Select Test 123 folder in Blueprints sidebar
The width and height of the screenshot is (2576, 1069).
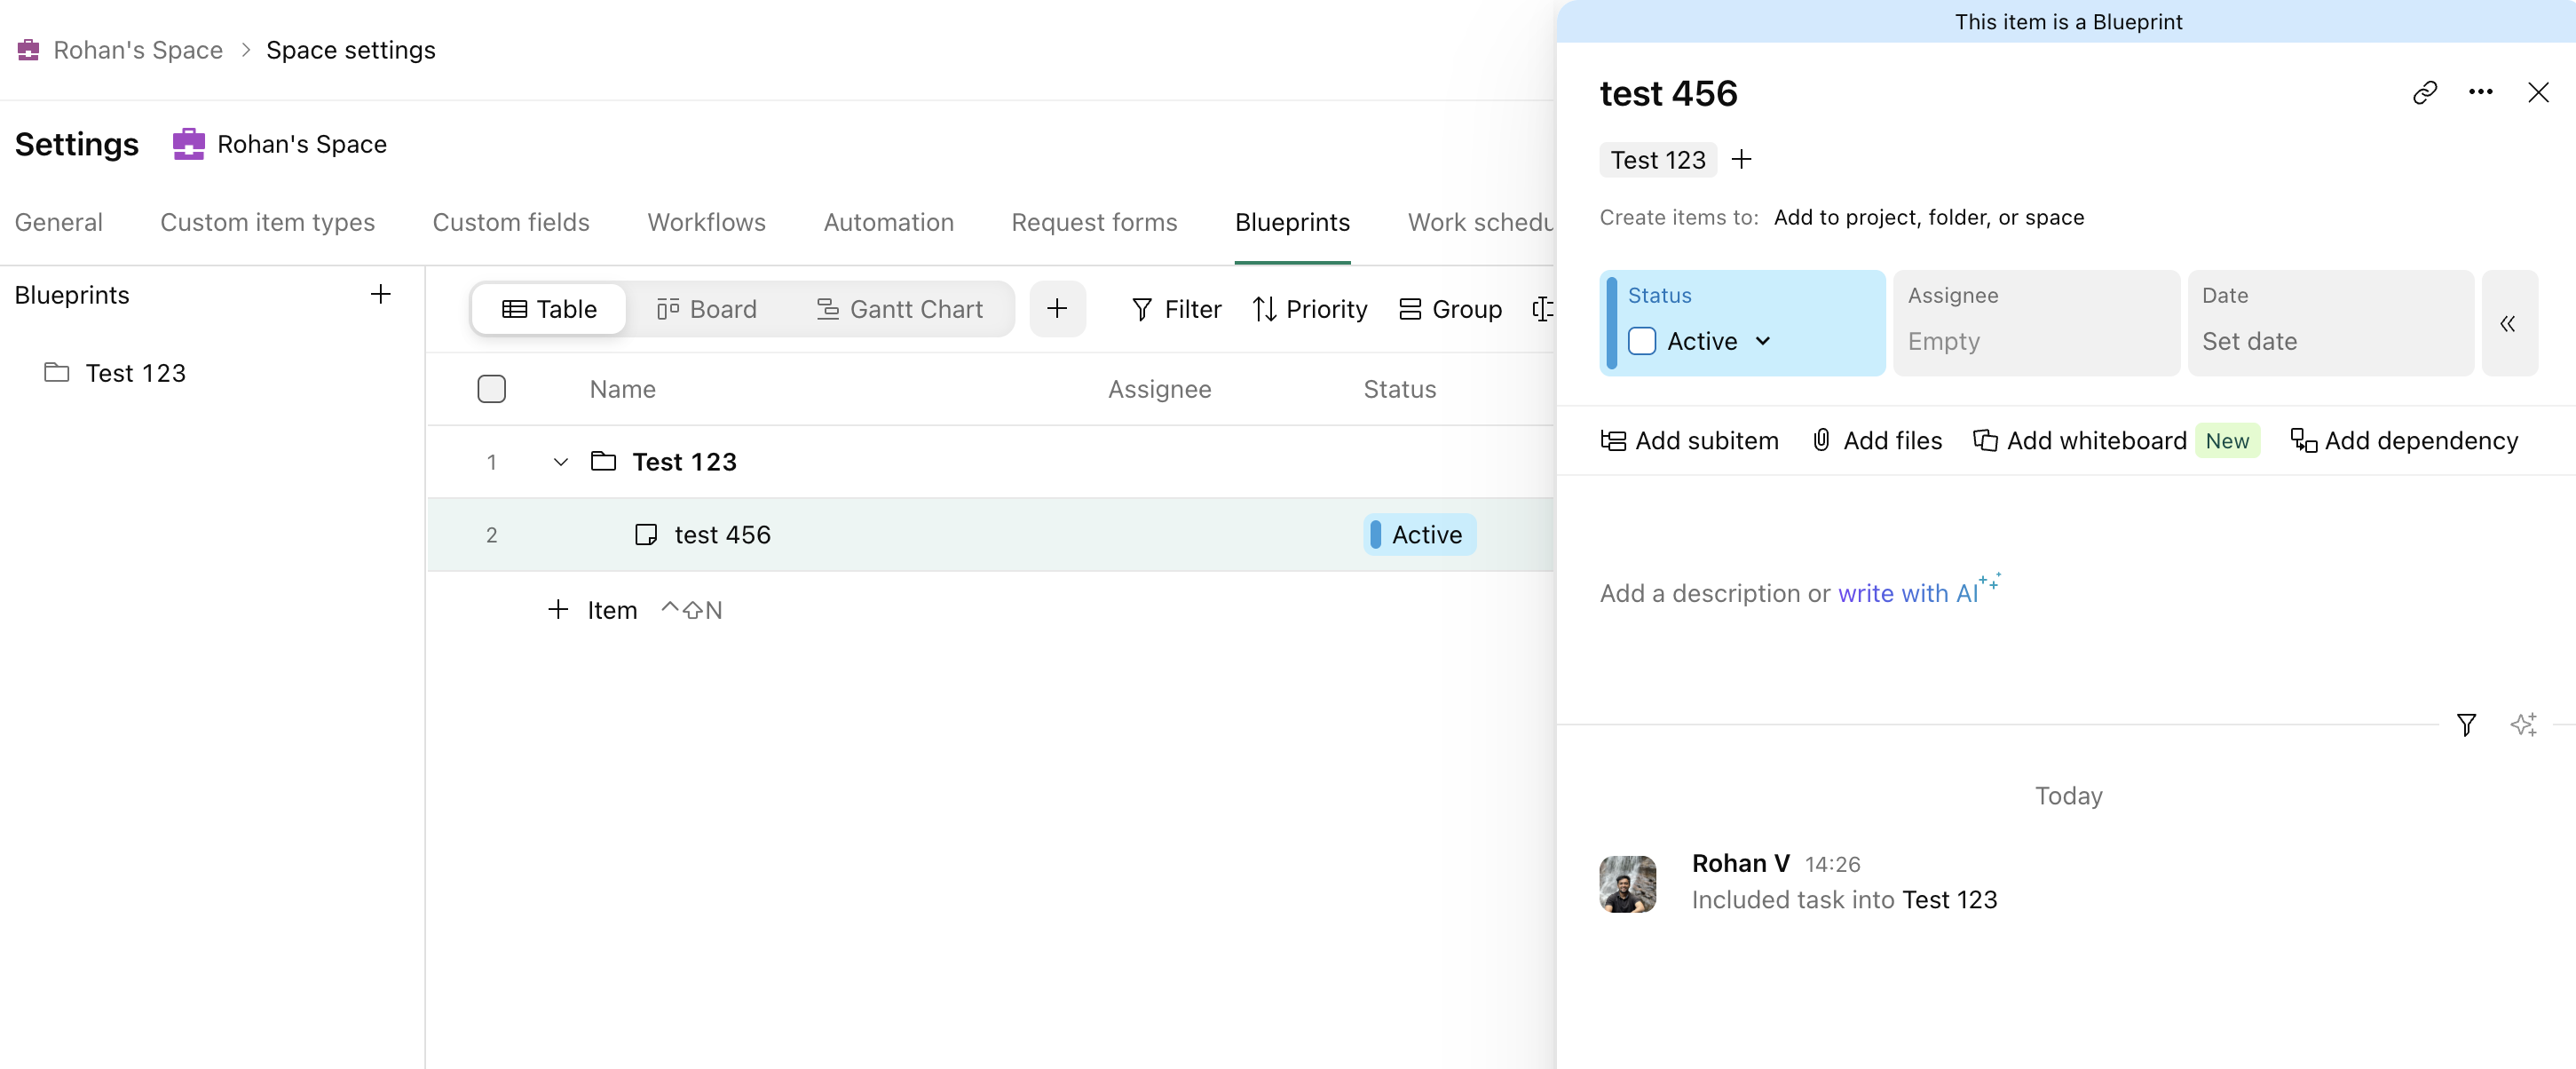(x=135, y=373)
